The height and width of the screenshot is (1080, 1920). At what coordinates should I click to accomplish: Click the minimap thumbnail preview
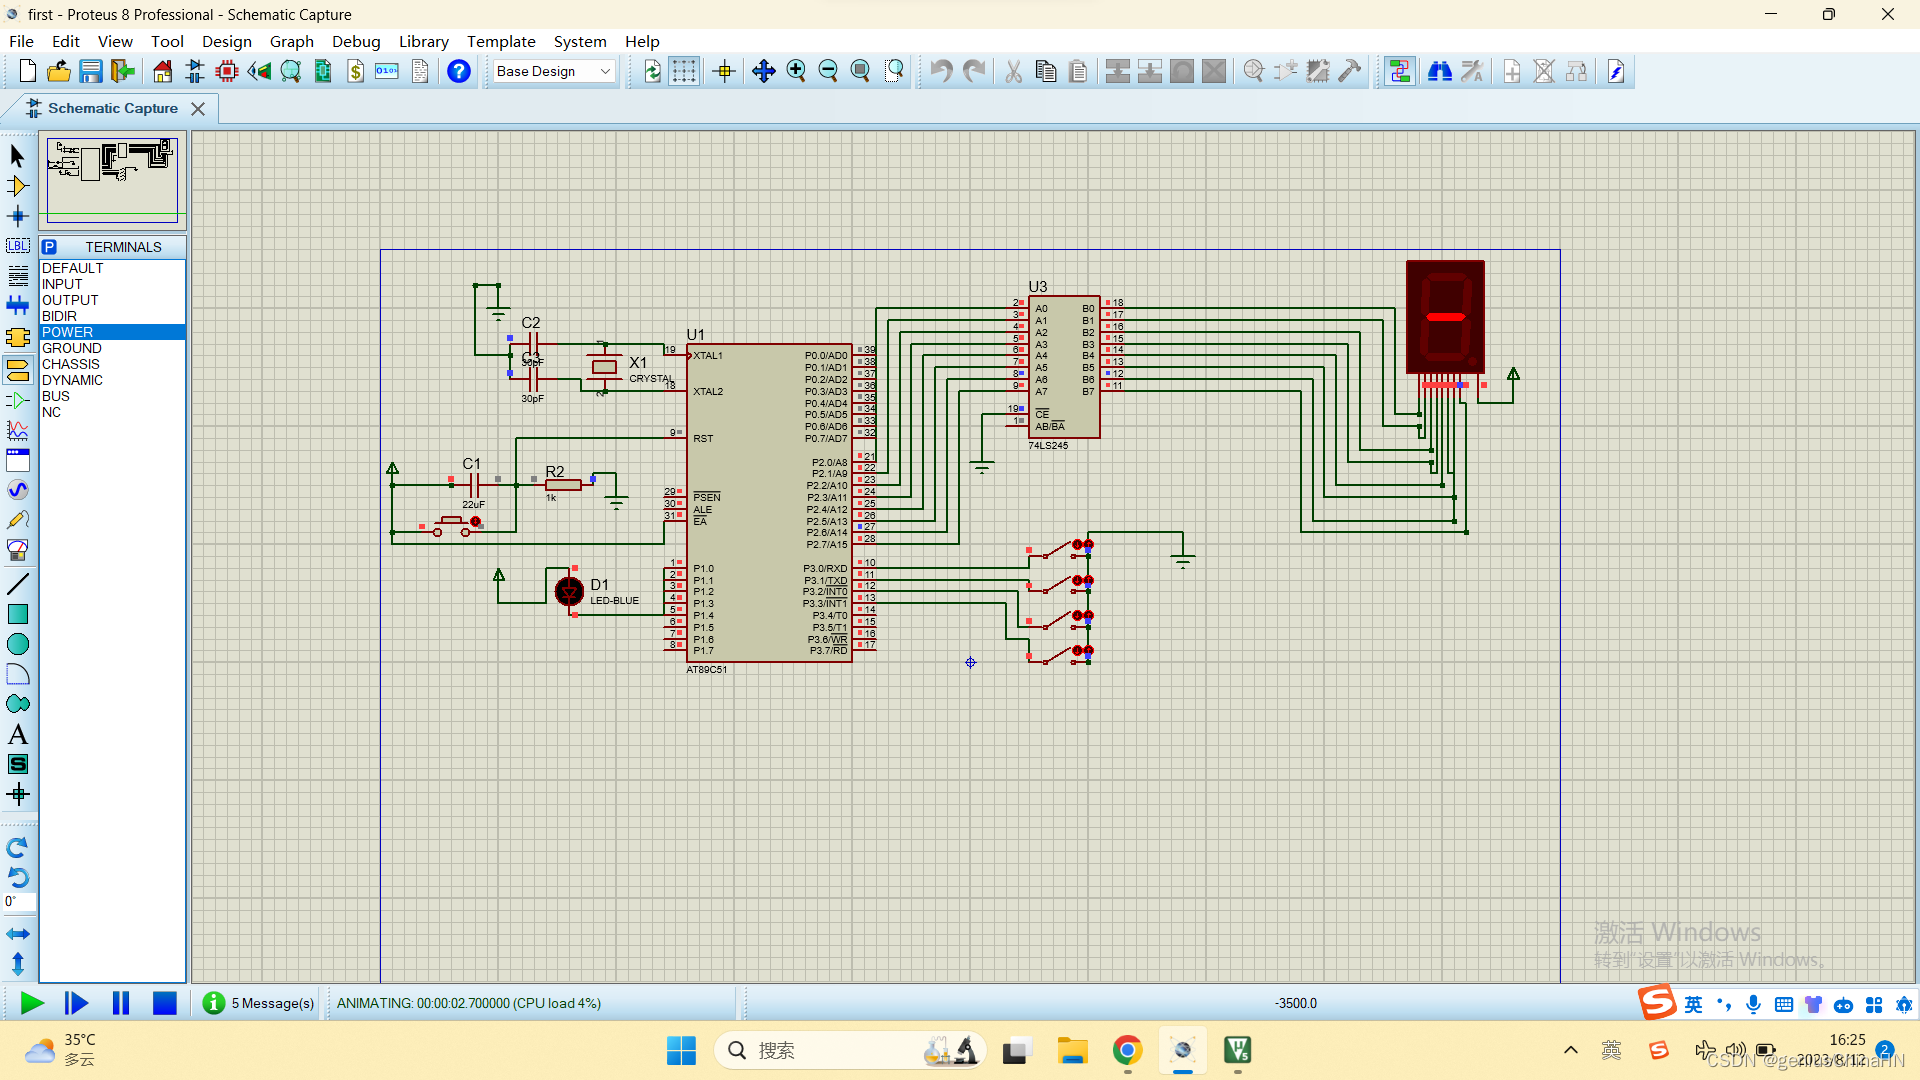(112, 171)
